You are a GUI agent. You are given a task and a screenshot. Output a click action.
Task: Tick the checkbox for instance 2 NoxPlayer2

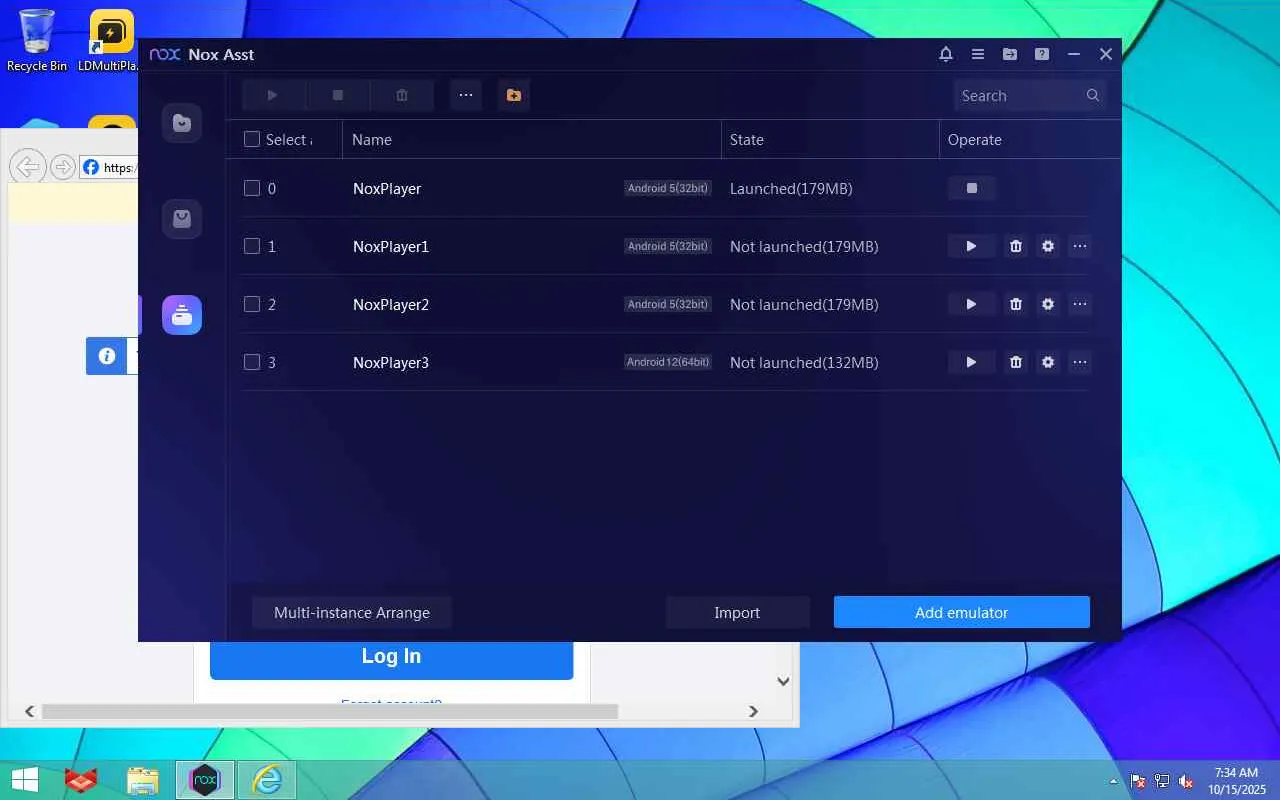[252, 304]
